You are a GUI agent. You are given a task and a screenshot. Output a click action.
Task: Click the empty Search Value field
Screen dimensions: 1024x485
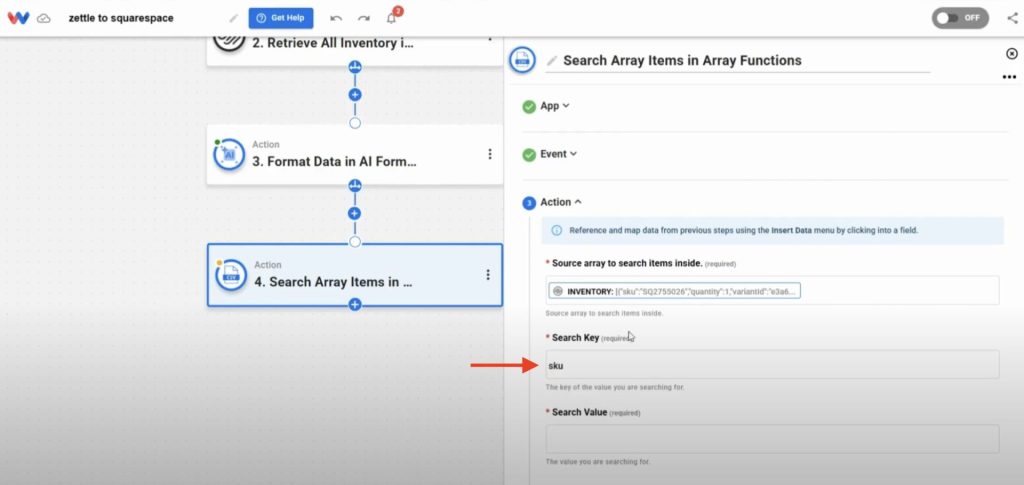click(x=773, y=439)
